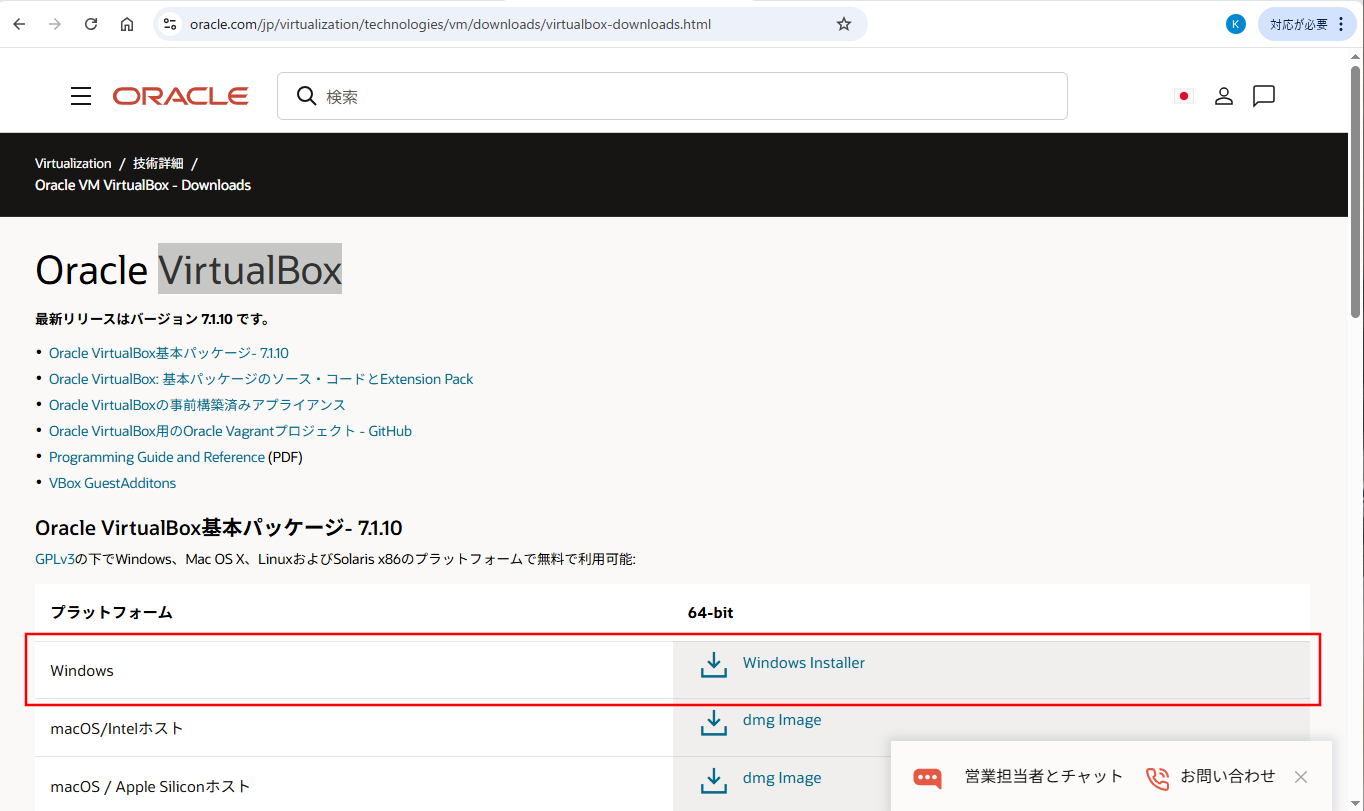
Task: Go to the browser home page
Action: point(127,24)
